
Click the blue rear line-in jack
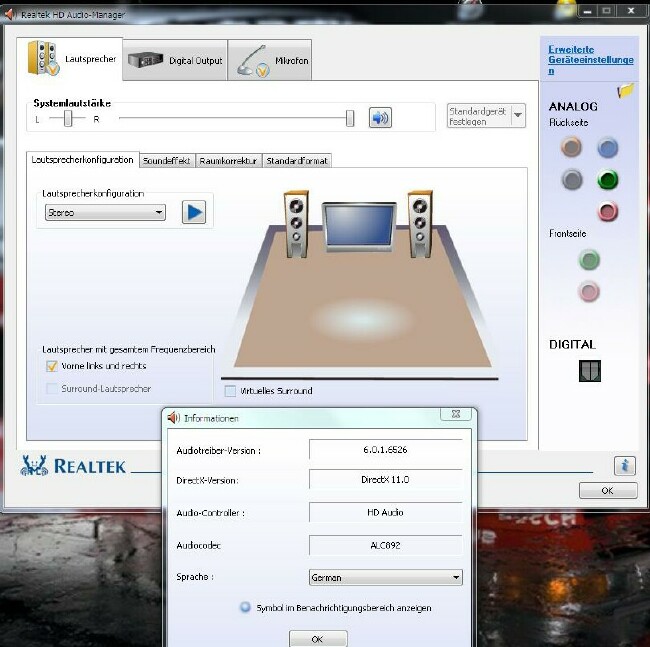coord(608,148)
